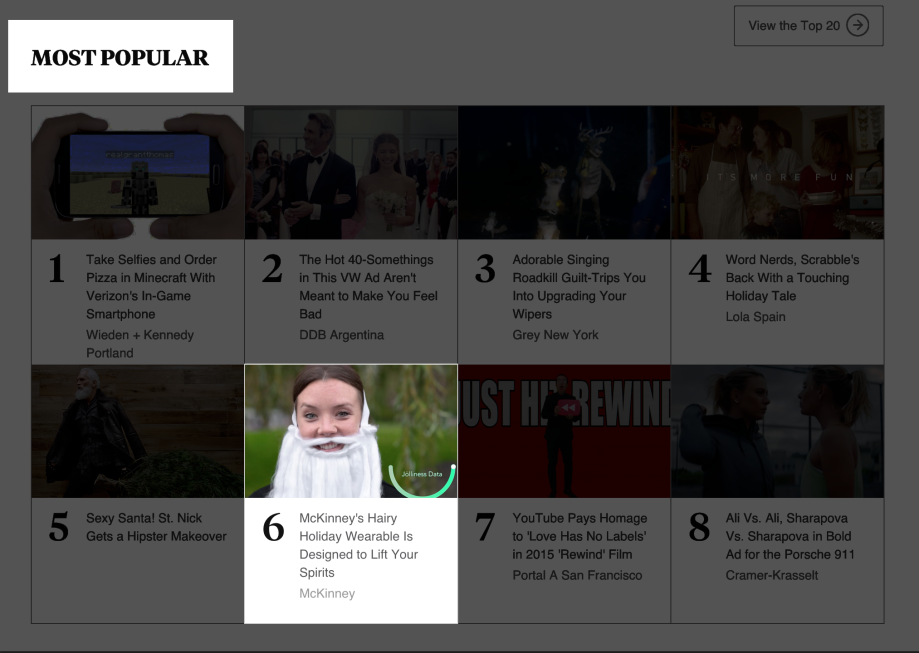Open the Porsche 911 Sharapova thumbnail
Screen dimensions: 919x653
click(777, 431)
